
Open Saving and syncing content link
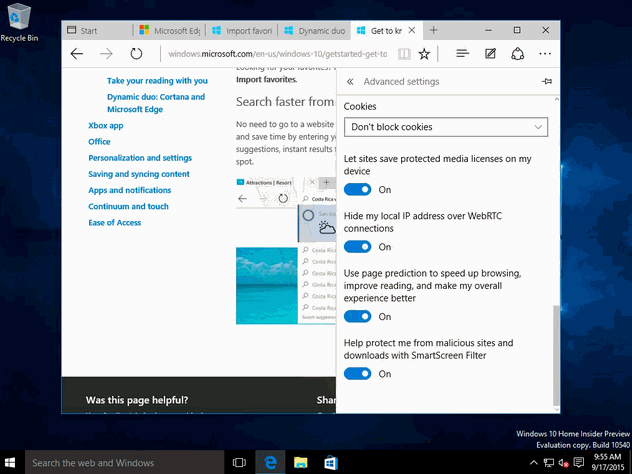click(x=139, y=174)
